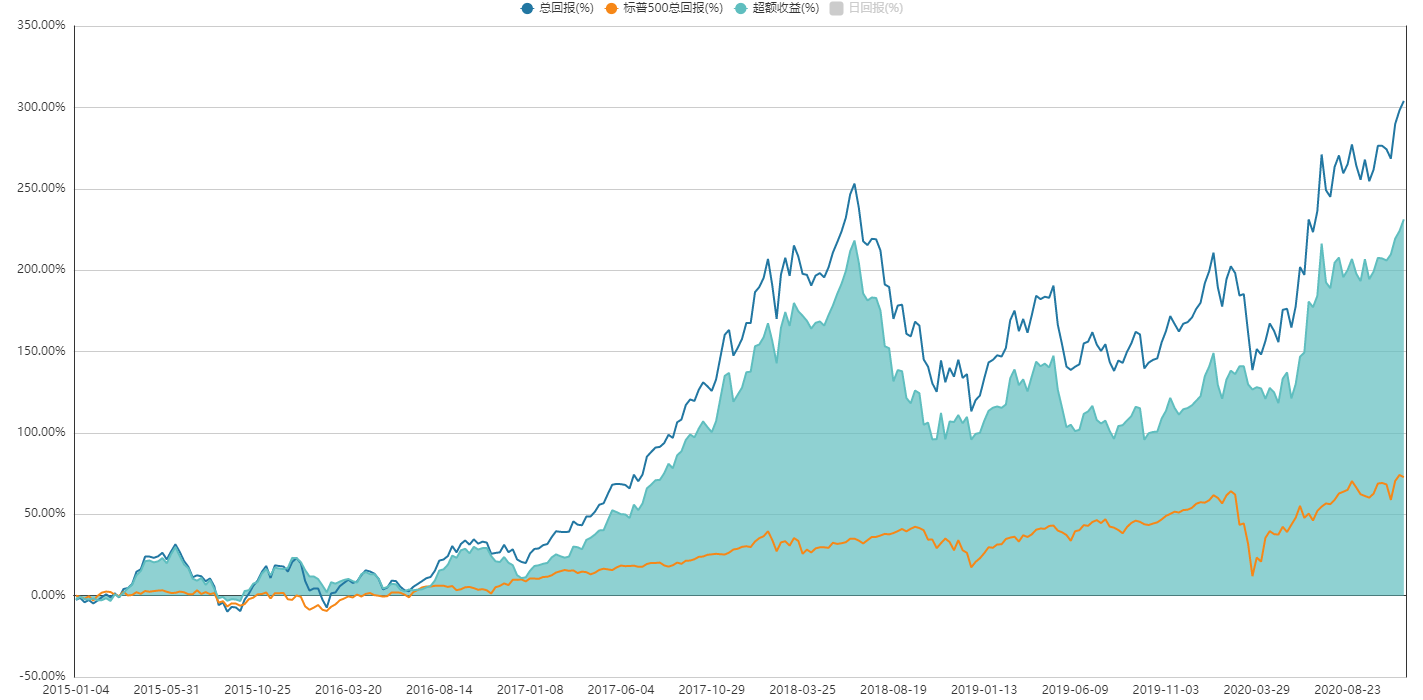Click the 2016-08-14 x-axis date label
This screenshot has width=1423, height=700.
tap(439, 690)
